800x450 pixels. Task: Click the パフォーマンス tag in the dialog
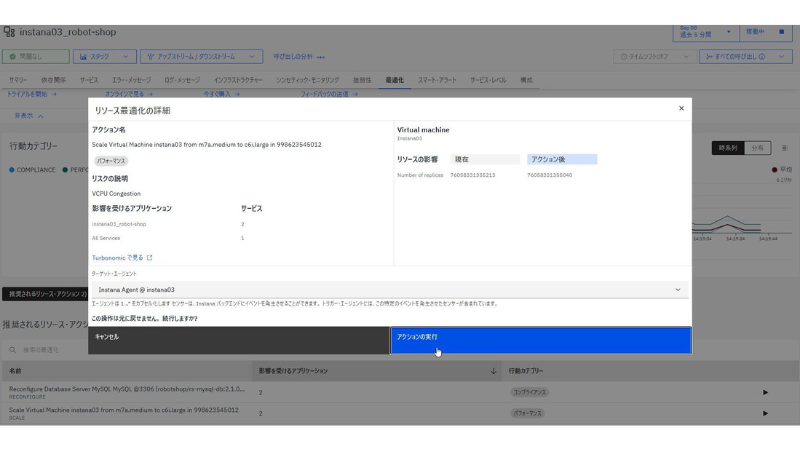(x=111, y=161)
